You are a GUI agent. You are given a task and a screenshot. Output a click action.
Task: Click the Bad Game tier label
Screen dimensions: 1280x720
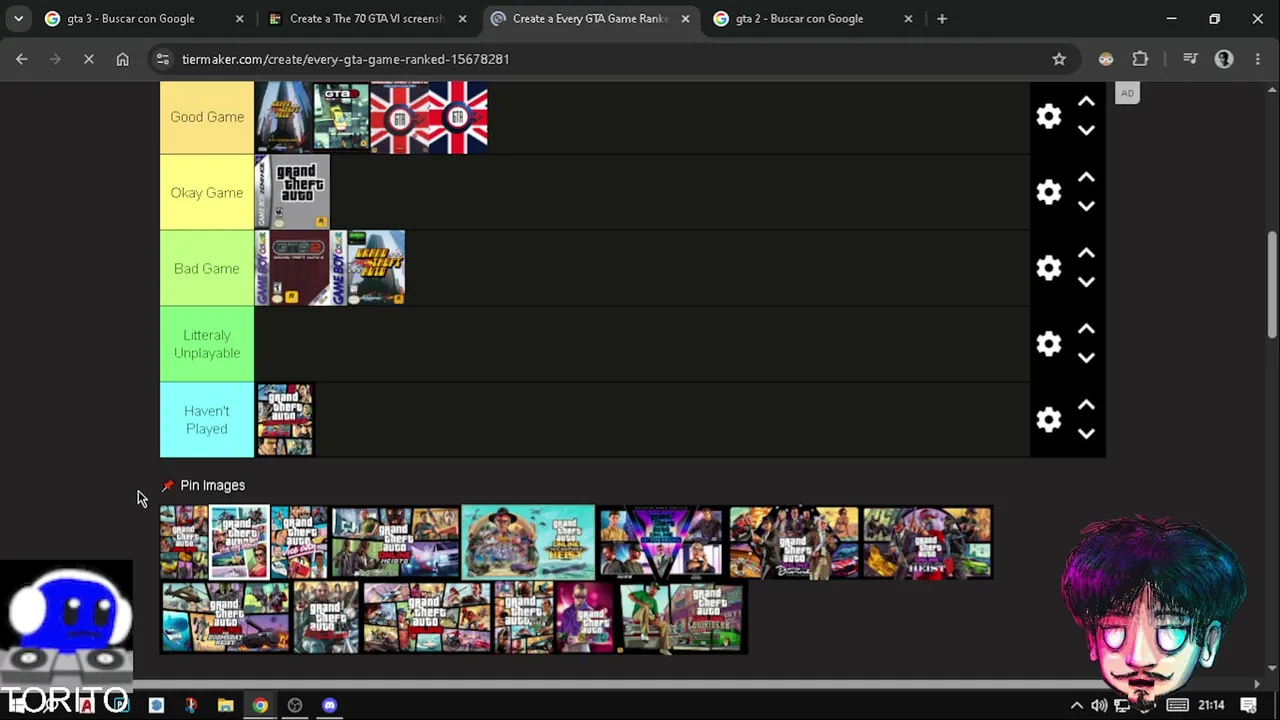pos(207,268)
